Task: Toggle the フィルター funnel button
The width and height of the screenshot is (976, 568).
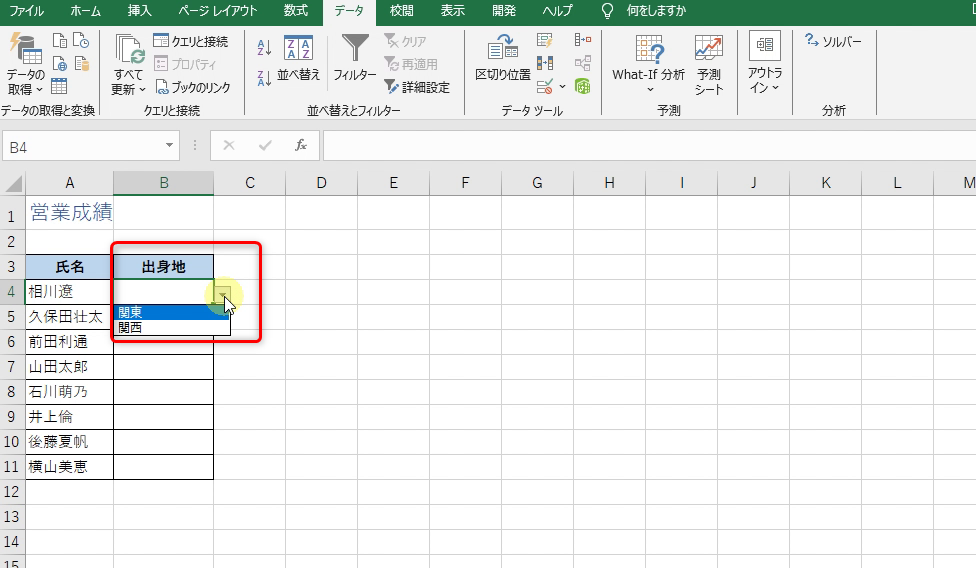Action: point(355,58)
